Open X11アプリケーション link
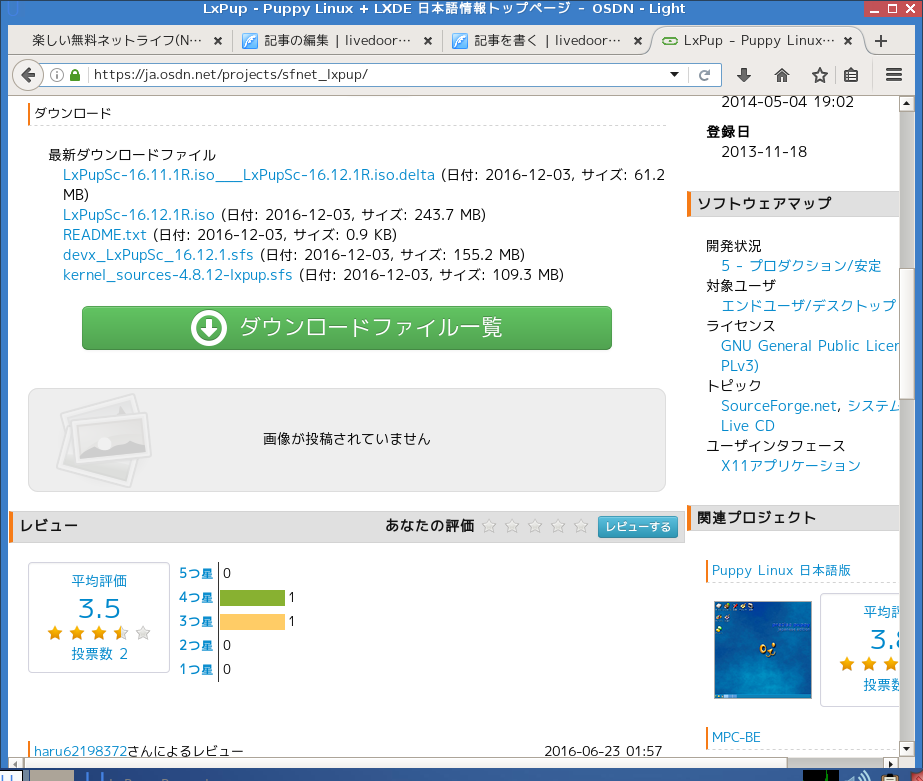The width and height of the screenshot is (923, 781). pos(791,466)
